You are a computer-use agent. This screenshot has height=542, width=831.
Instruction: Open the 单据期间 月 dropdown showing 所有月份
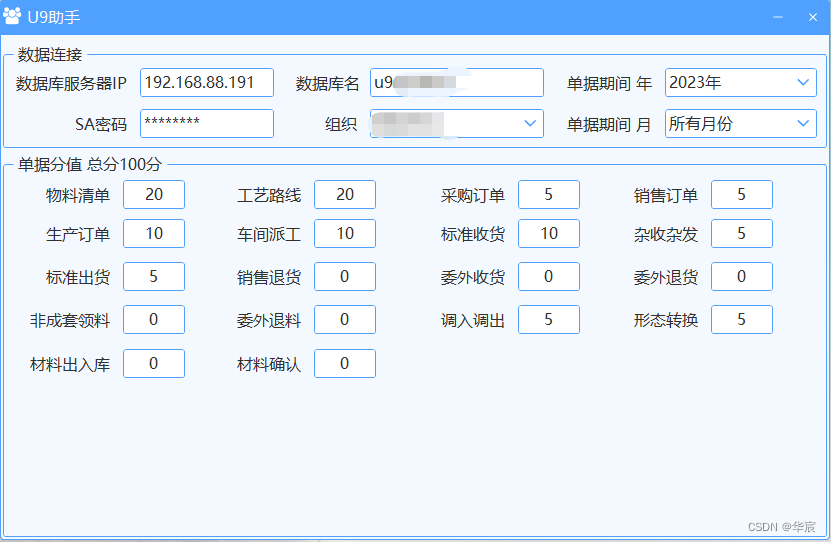pyautogui.click(x=740, y=123)
